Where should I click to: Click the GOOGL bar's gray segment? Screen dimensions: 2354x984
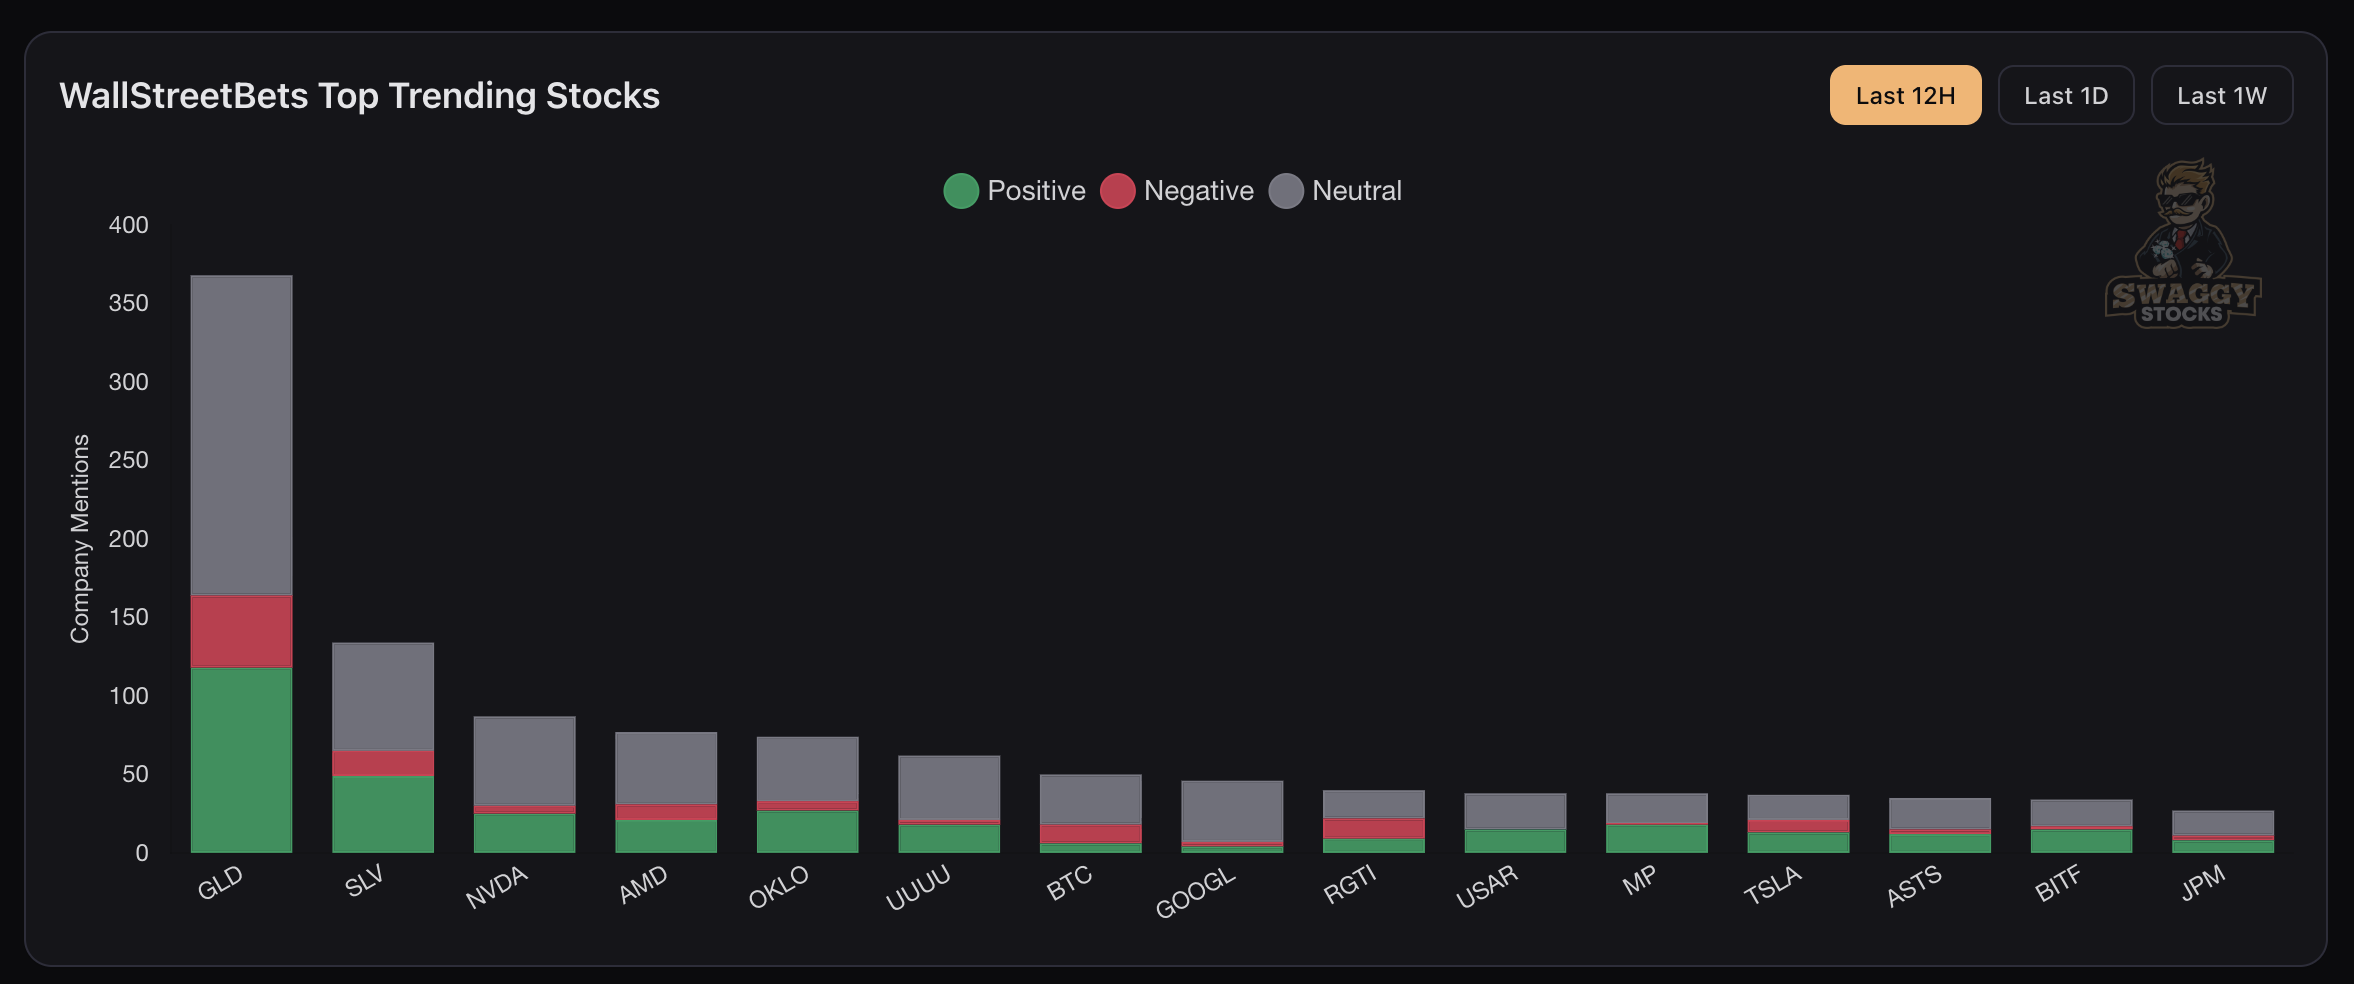[x=1232, y=811]
